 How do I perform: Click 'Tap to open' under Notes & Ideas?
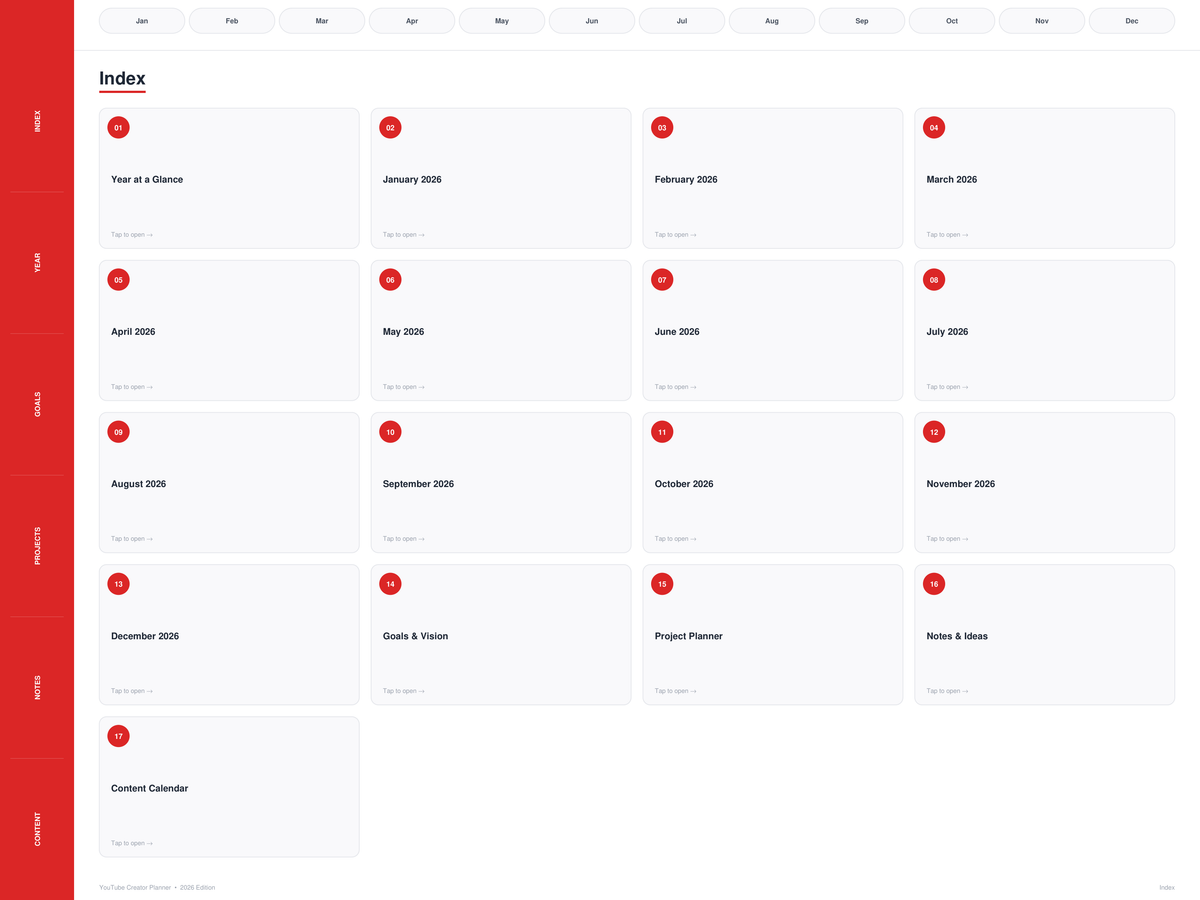[x=948, y=691]
